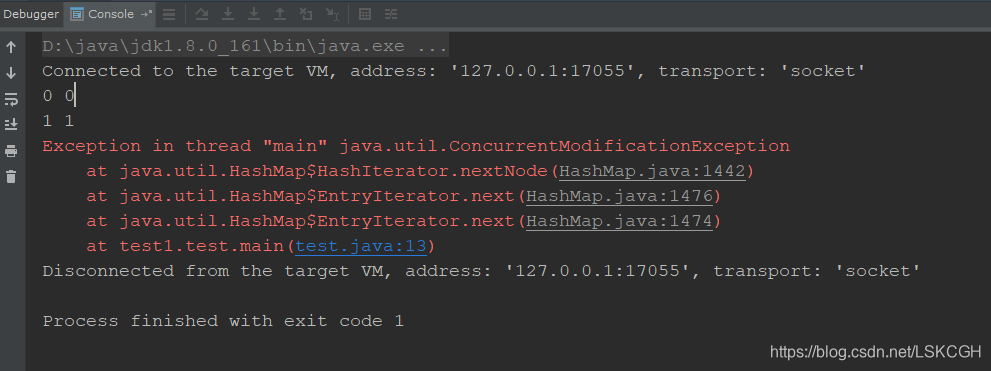Screen dimensions: 991x371
Task: Open the test.java:13 link
Action: 361,246
